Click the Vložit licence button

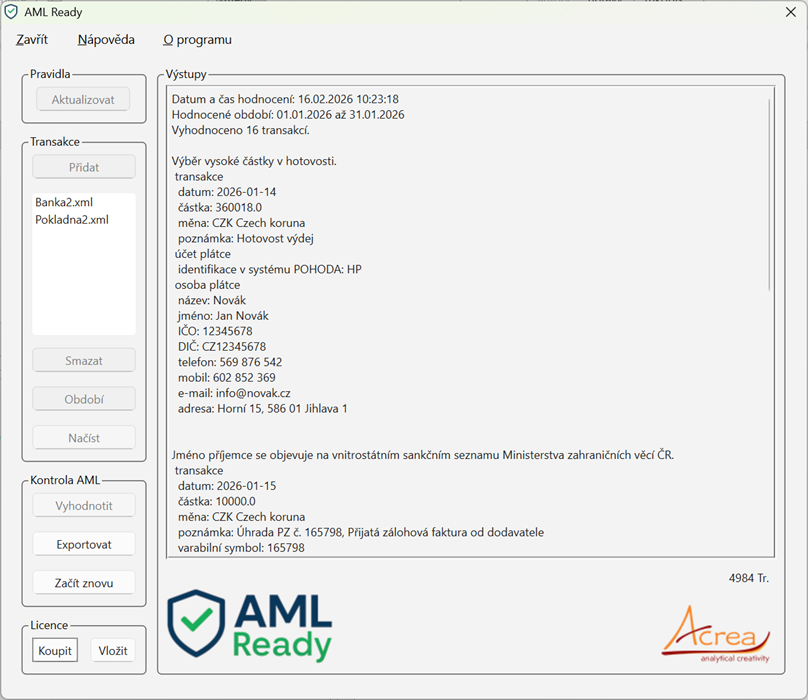[x=113, y=650]
